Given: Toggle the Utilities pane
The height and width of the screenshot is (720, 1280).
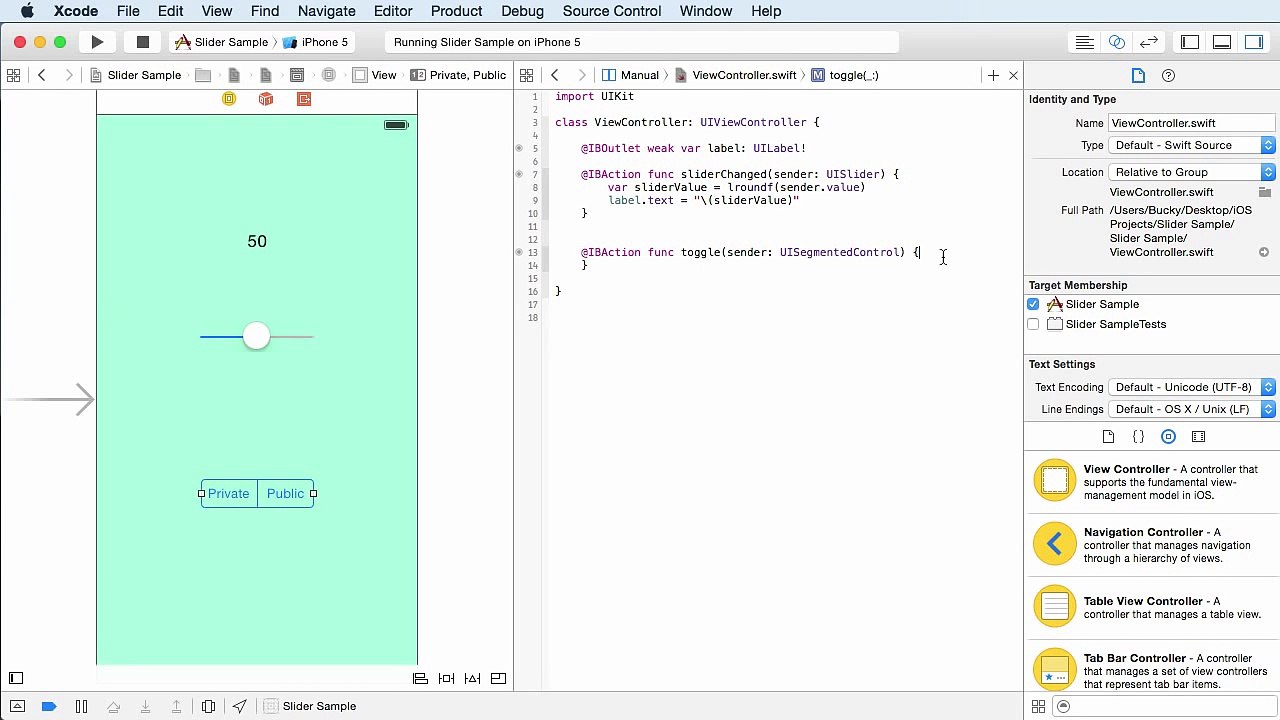Looking at the screenshot, I should click(x=1254, y=42).
